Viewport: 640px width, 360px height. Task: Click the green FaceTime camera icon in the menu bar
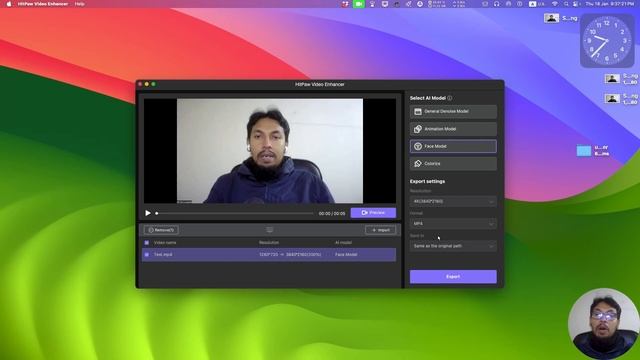359,4
